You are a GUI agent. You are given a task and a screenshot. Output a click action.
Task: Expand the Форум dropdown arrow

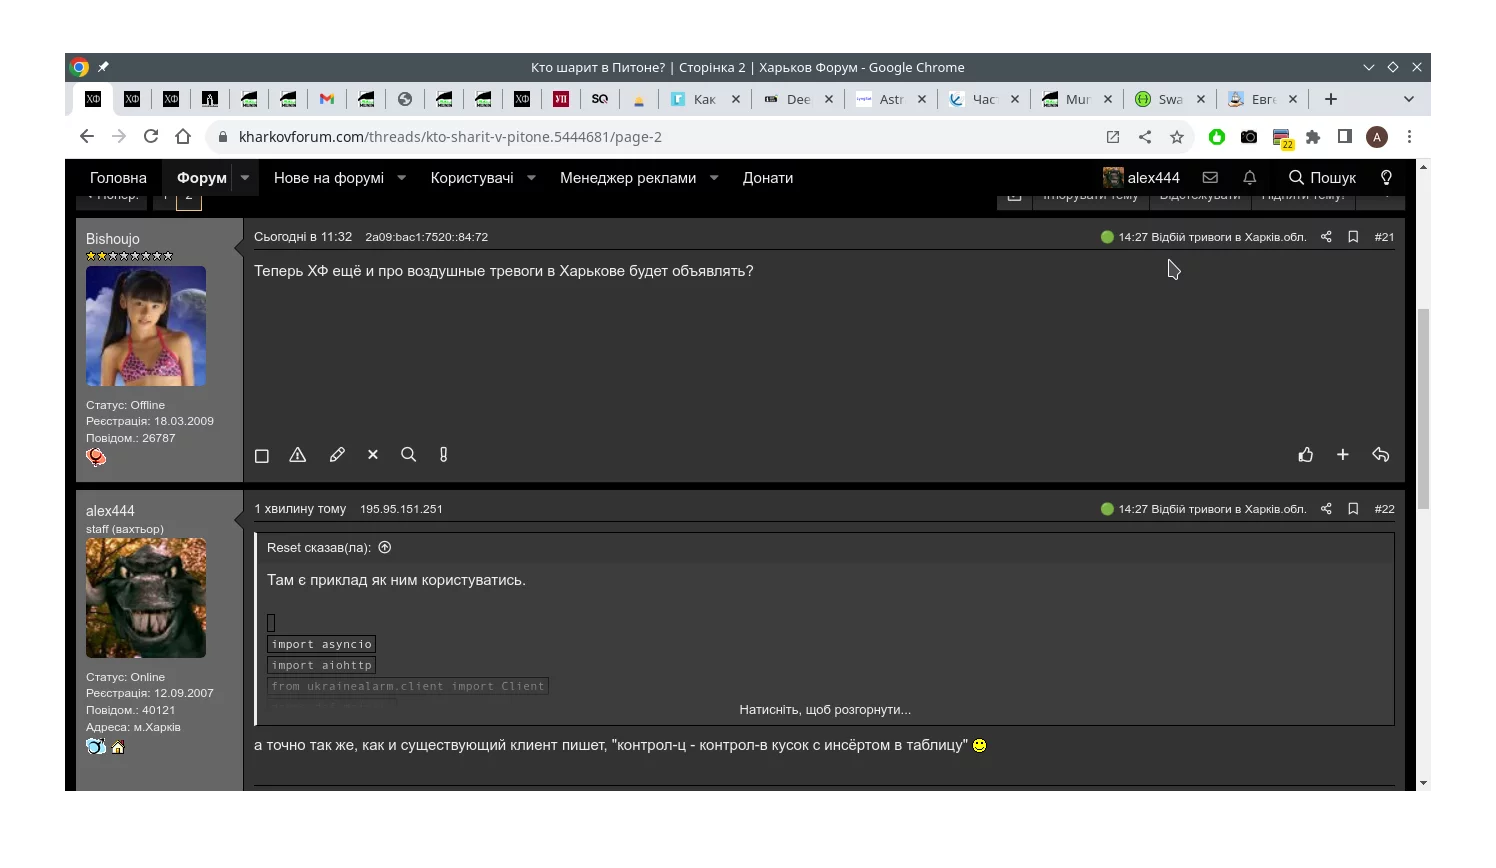[x=245, y=178]
